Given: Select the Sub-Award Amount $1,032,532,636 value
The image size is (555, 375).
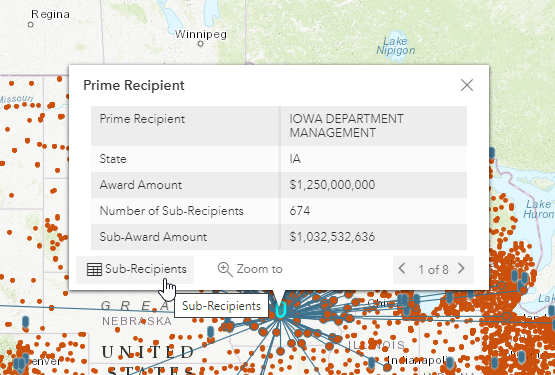Looking at the screenshot, I should (332, 237).
